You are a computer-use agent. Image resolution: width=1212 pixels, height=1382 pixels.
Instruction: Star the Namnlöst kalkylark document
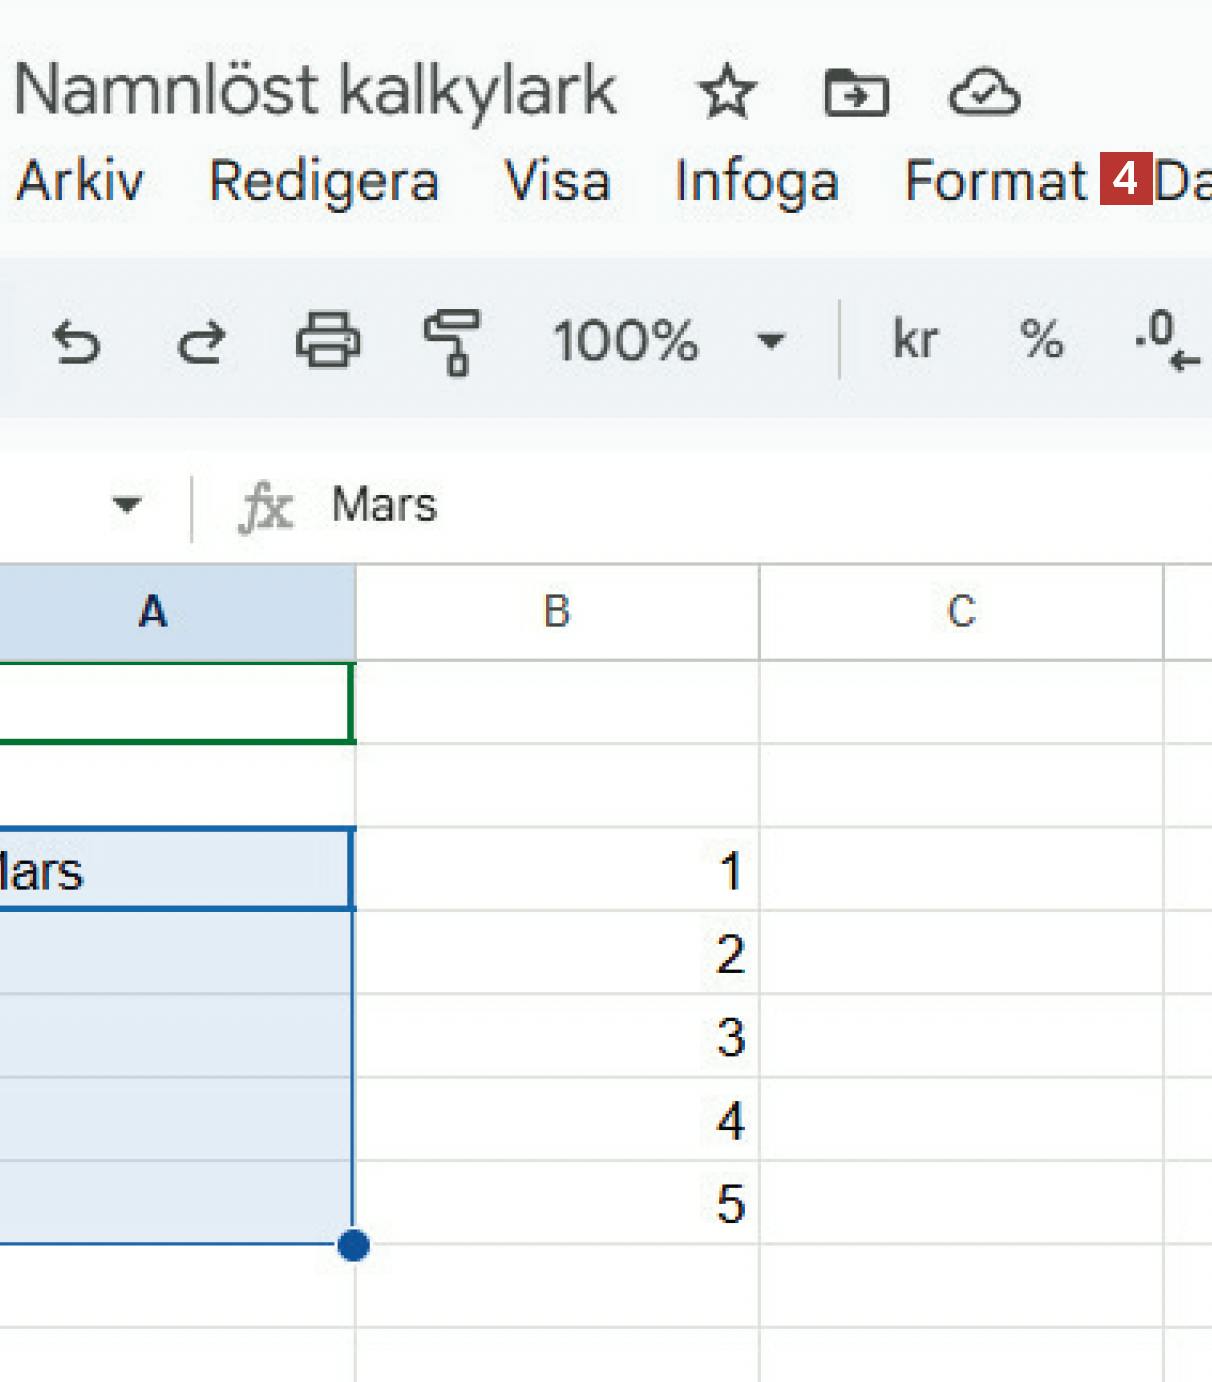tap(727, 93)
